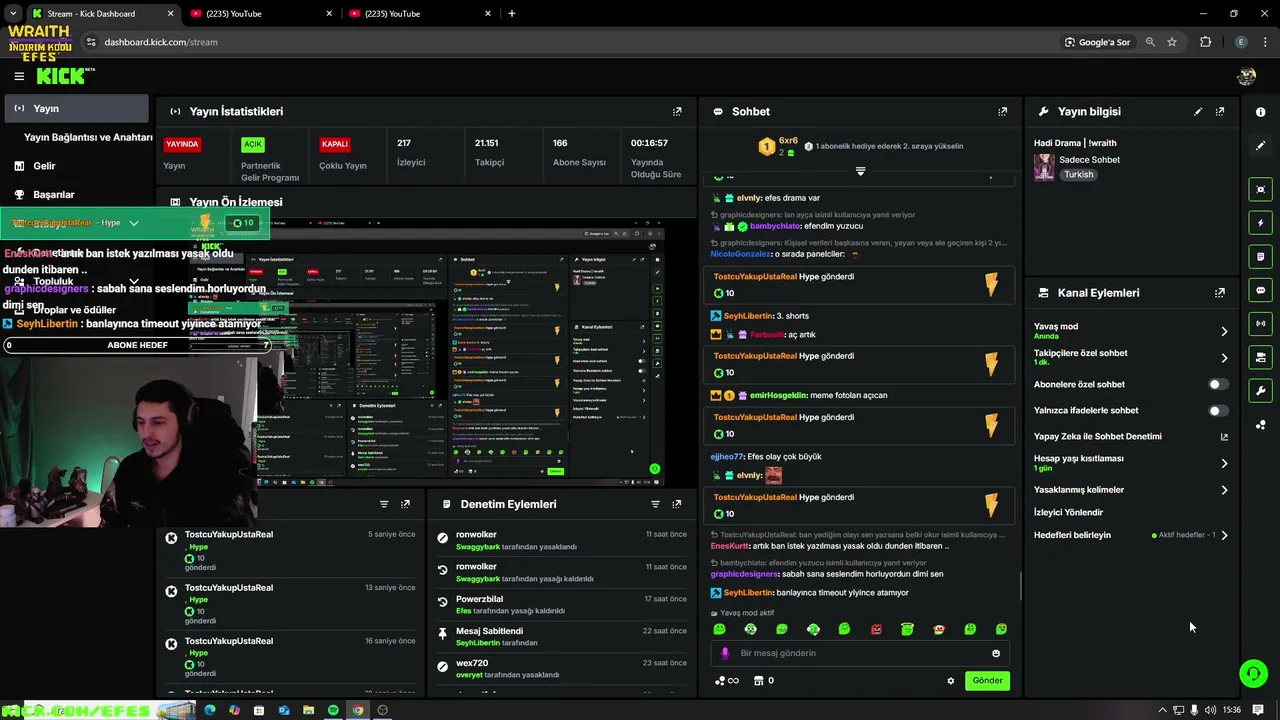This screenshot has height=720, width=1280.
Task: Click the Gönder send button
Action: coord(987,681)
